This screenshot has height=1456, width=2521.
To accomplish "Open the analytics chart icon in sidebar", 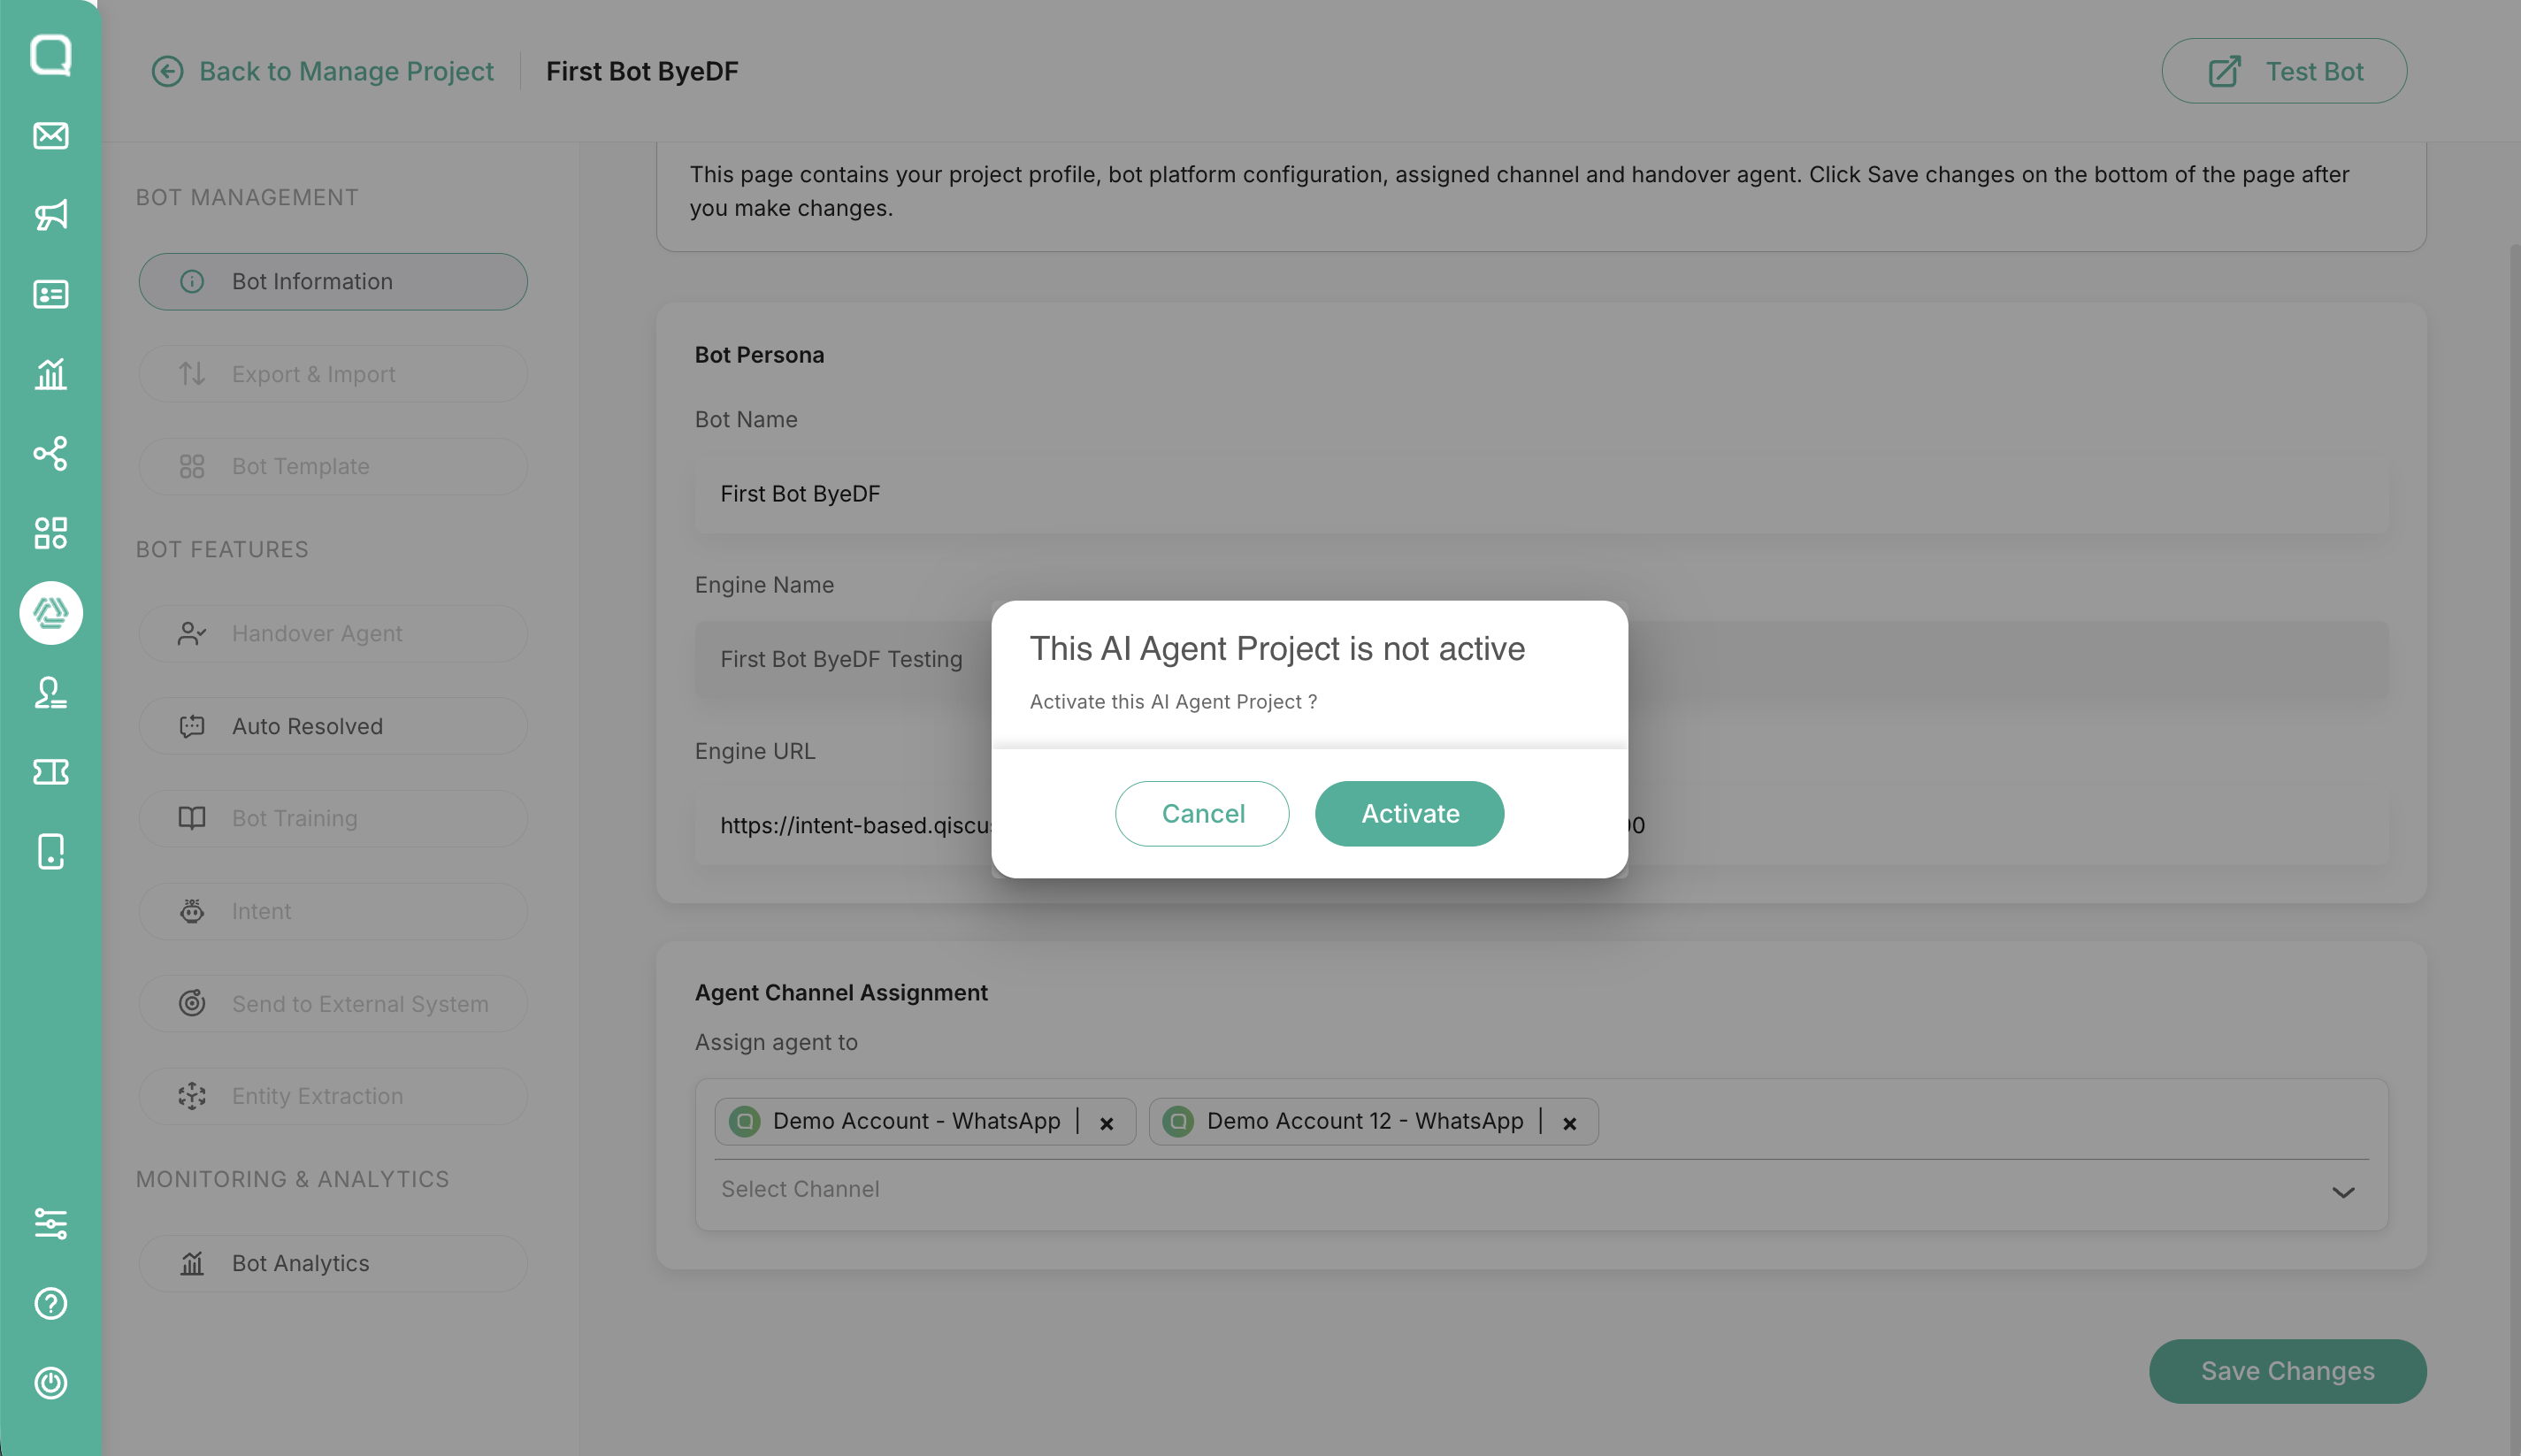I will pyautogui.click(x=51, y=374).
